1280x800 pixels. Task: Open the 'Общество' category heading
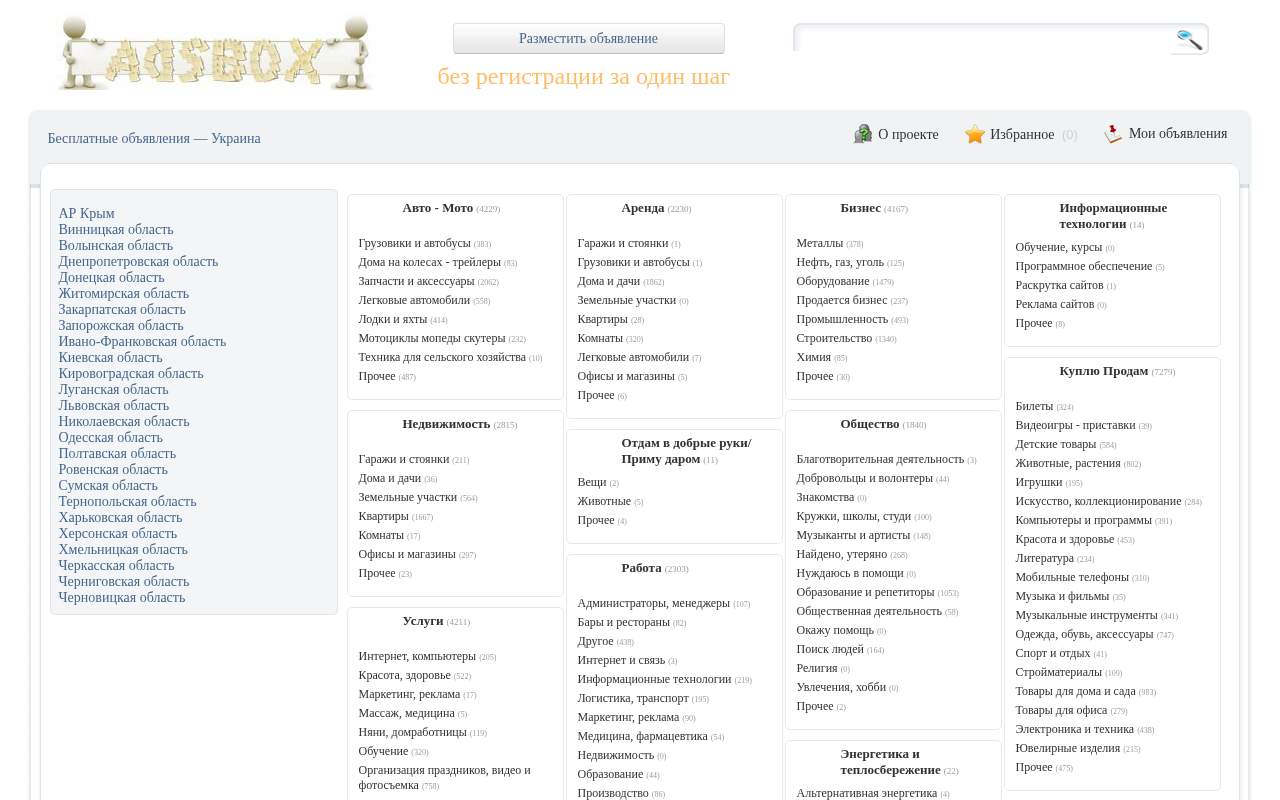pyautogui.click(x=869, y=424)
